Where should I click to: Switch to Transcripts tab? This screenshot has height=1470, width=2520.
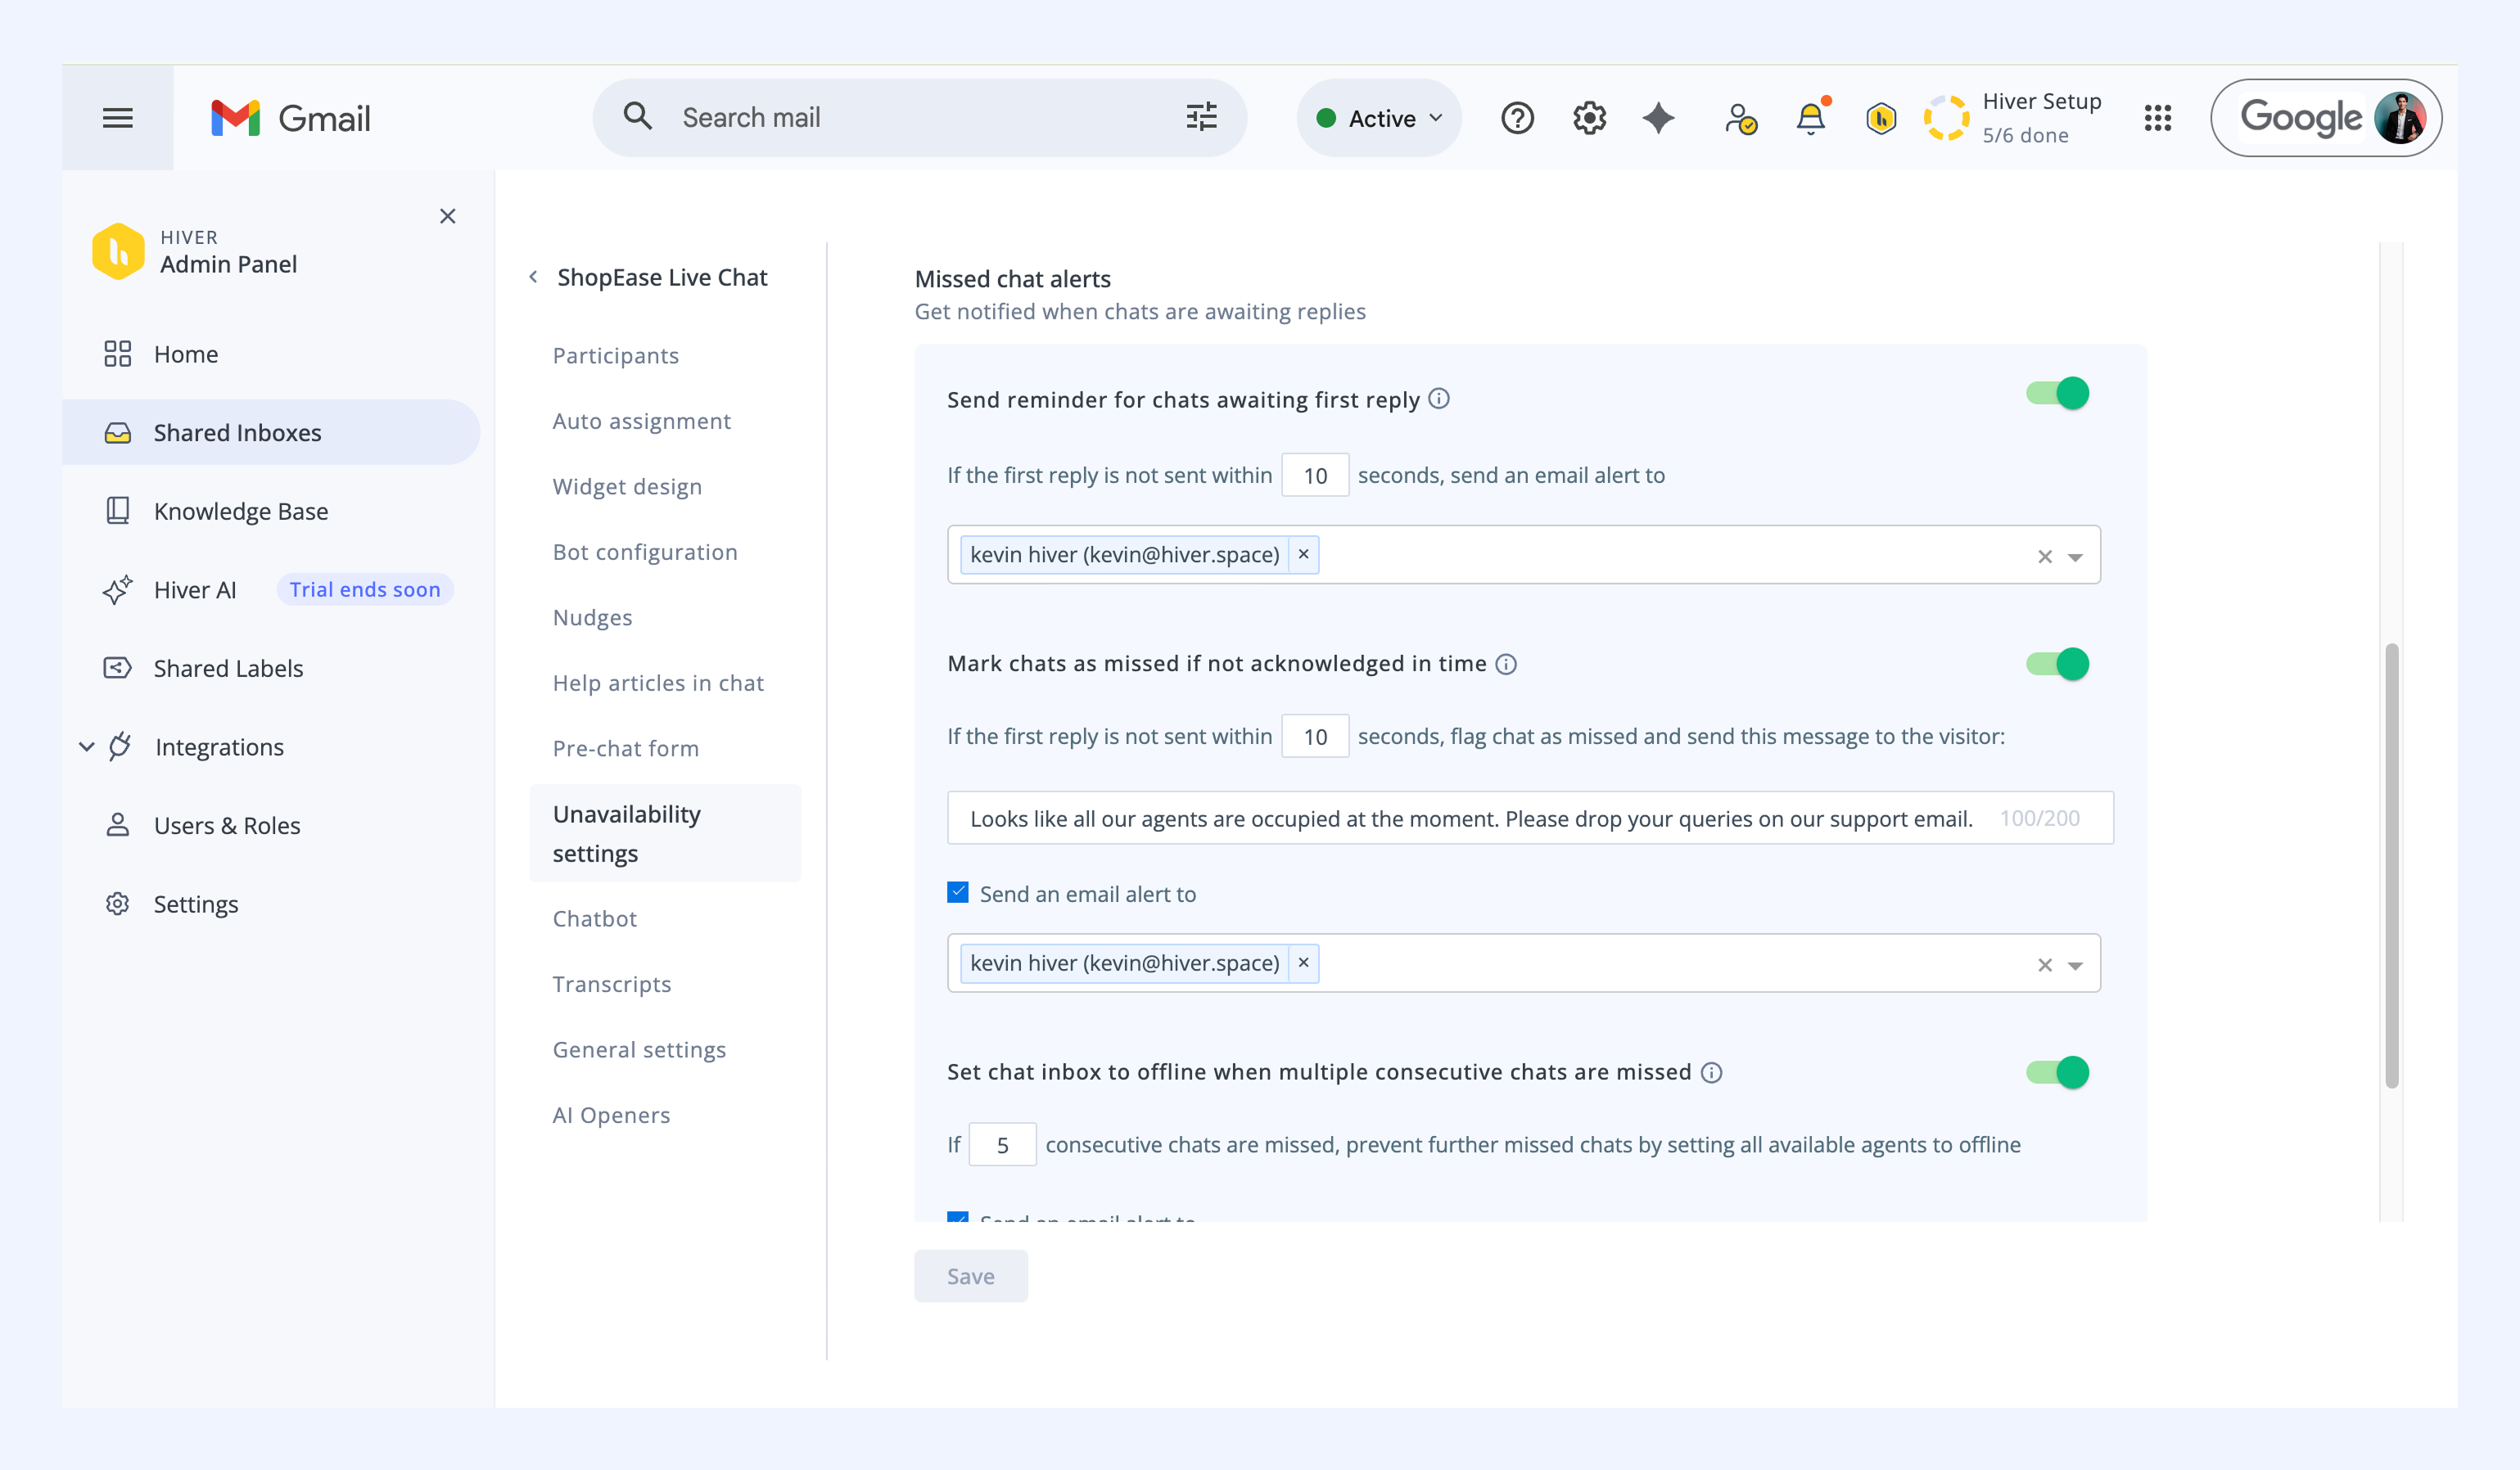(x=611, y=984)
